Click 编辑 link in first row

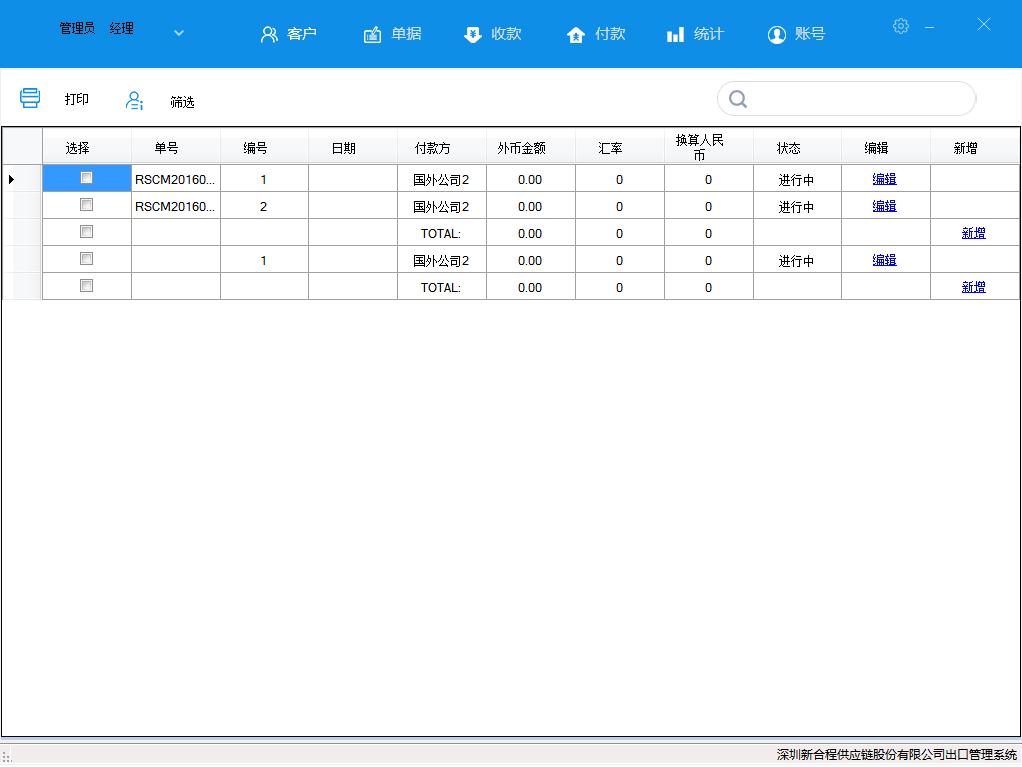click(x=884, y=179)
